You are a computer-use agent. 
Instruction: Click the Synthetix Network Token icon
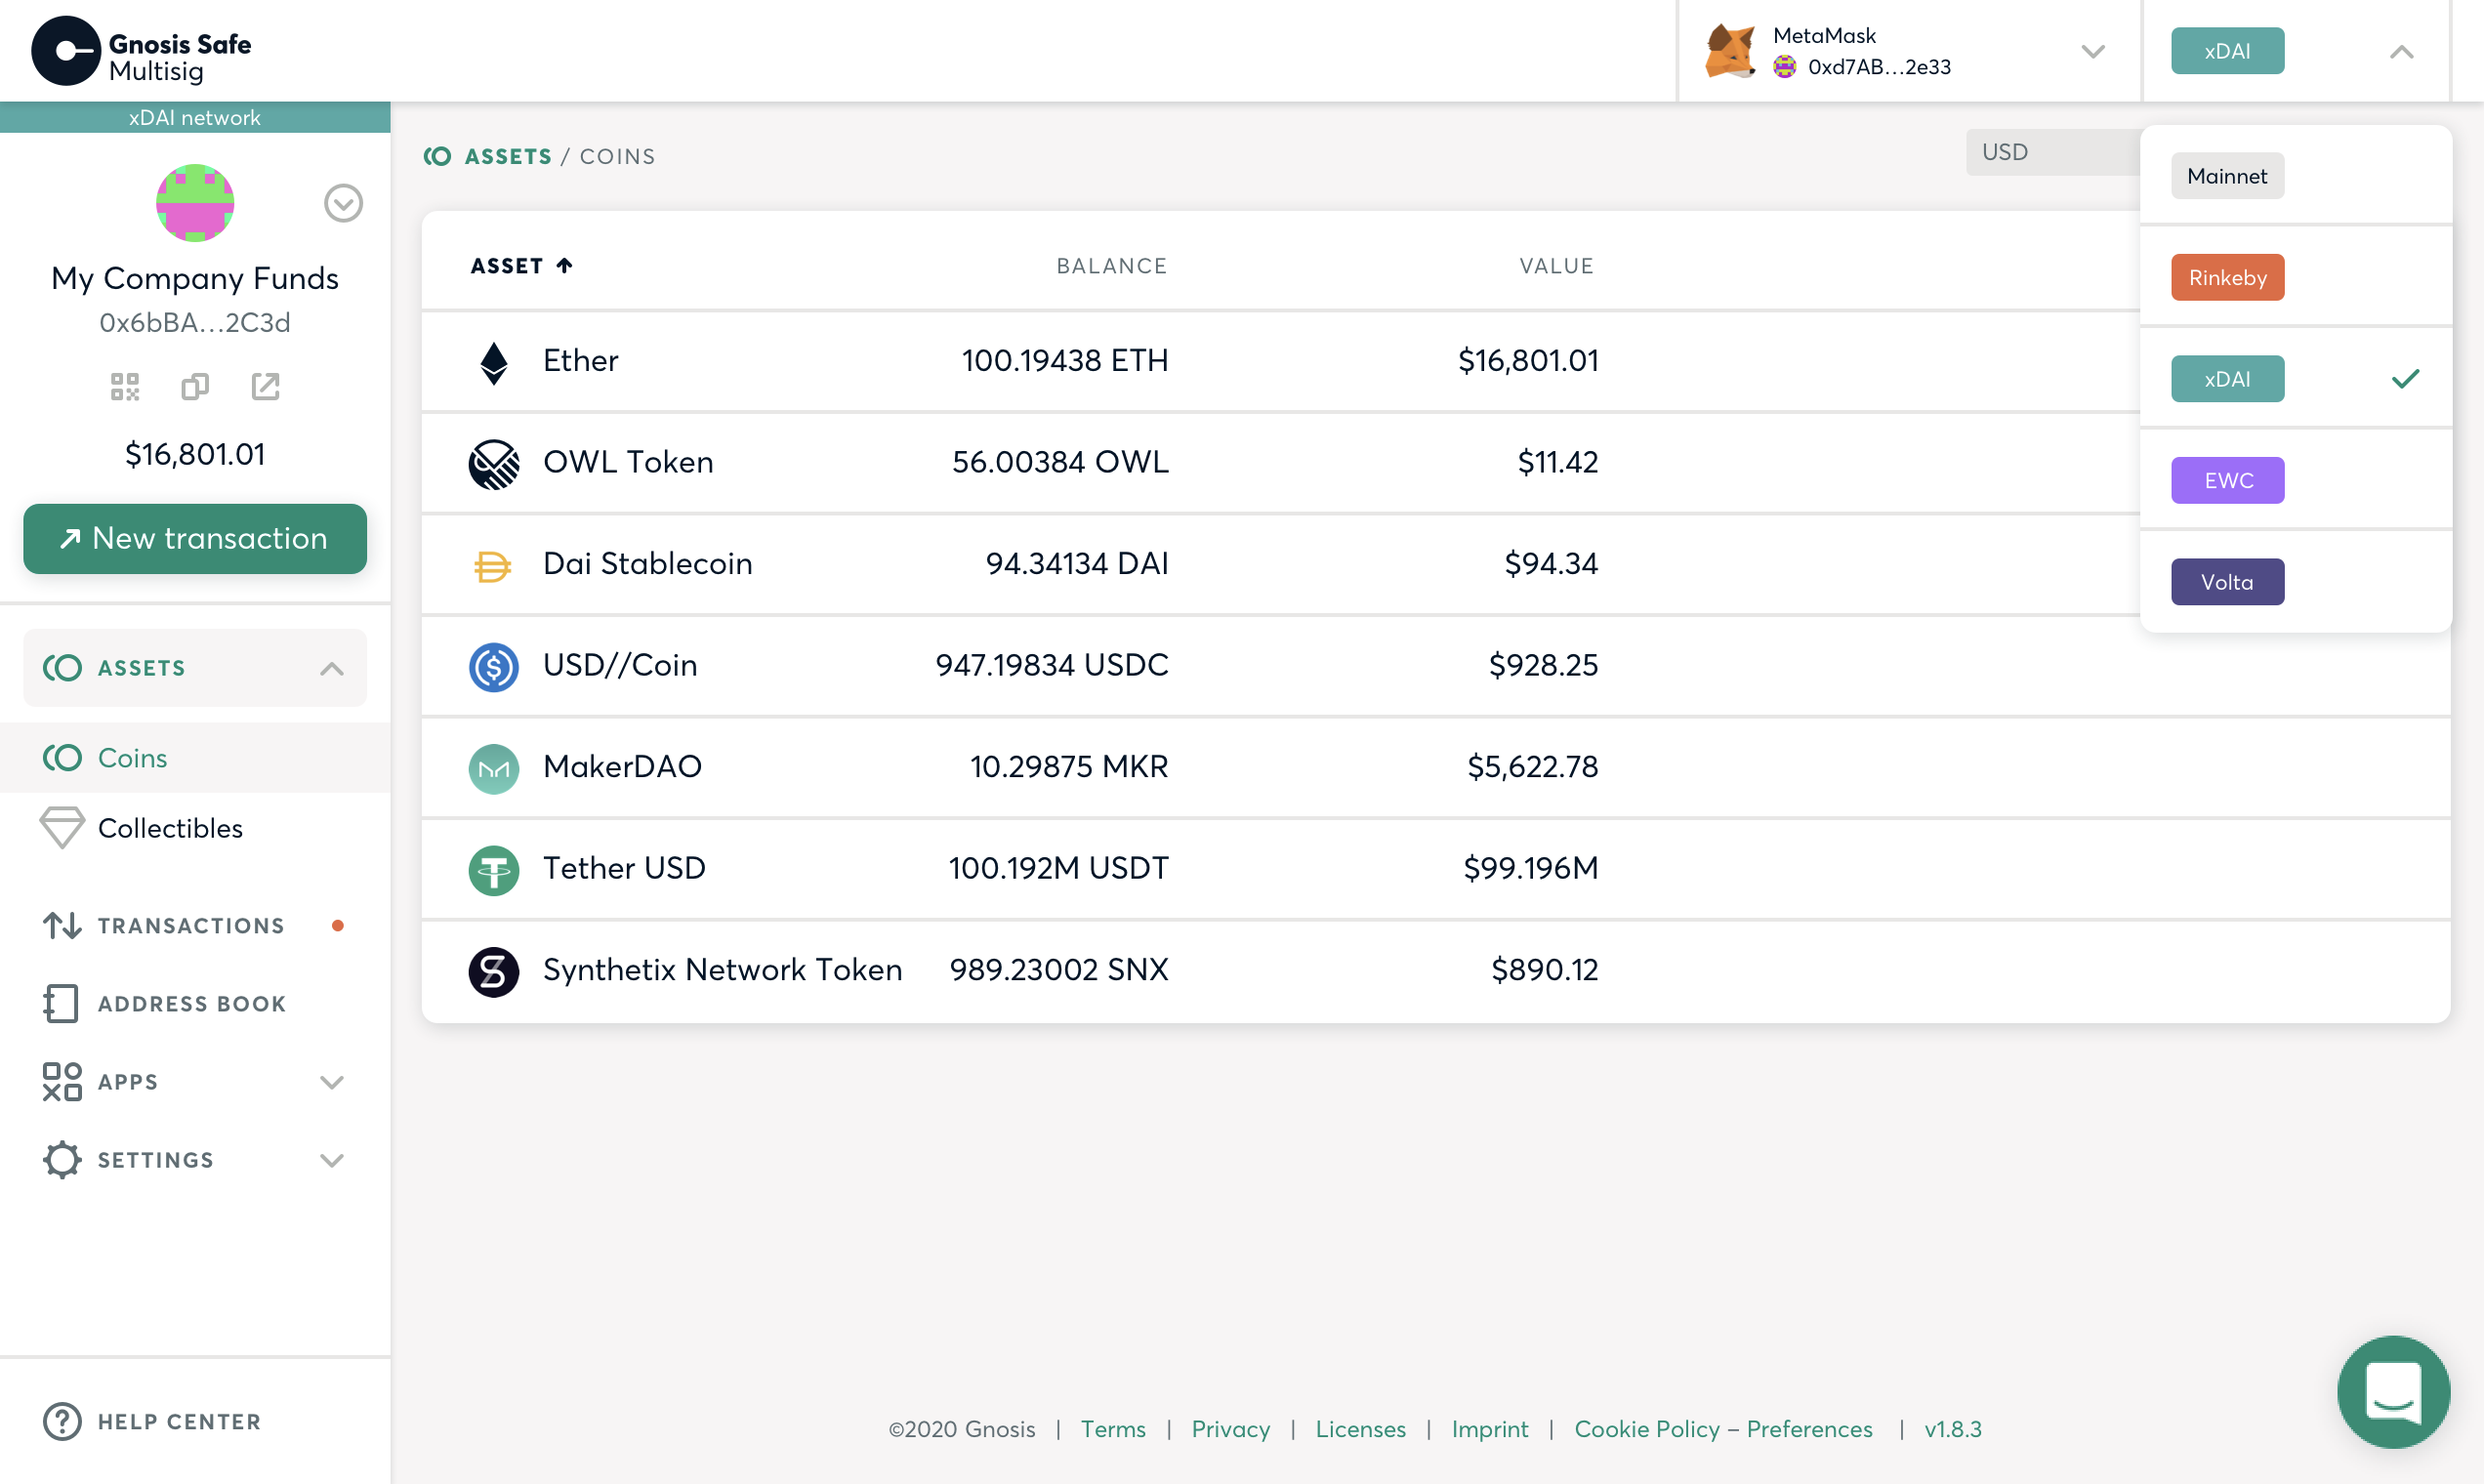pos(494,972)
